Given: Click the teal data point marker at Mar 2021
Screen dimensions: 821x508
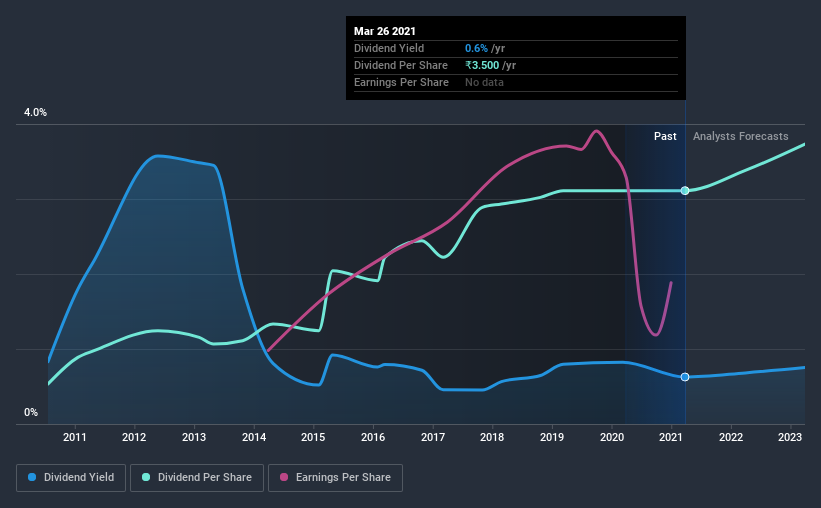Looking at the screenshot, I should click(x=685, y=191).
